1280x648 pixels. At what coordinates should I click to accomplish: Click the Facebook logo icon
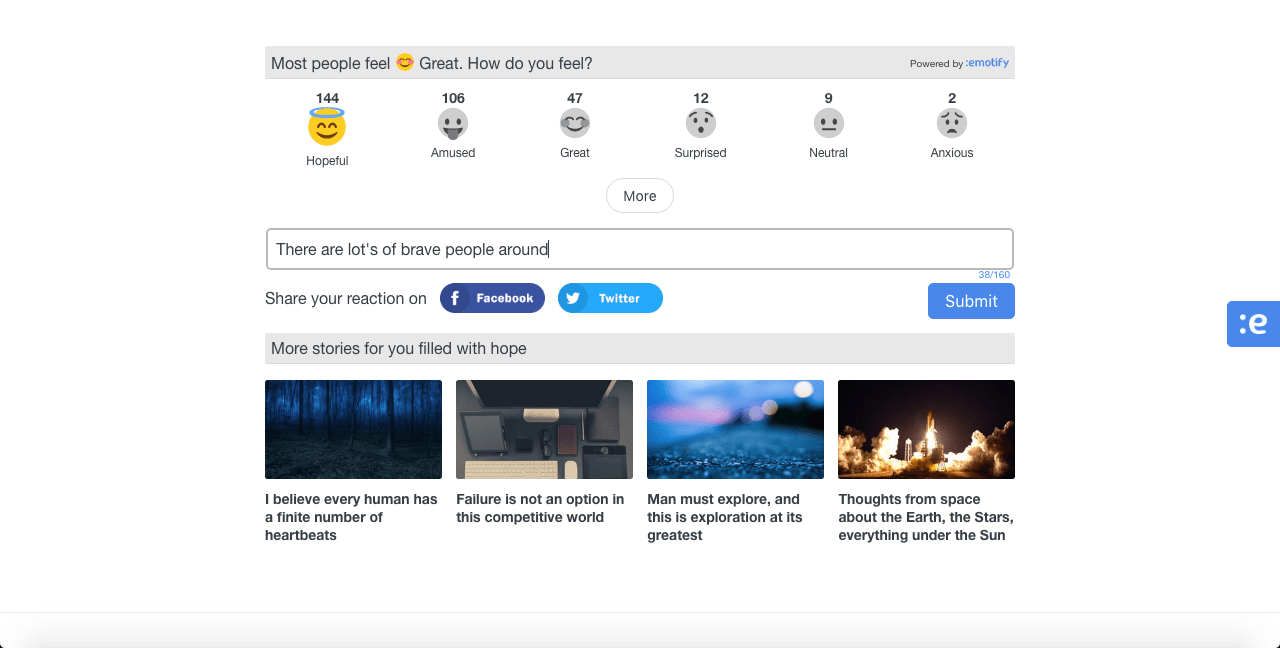click(x=456, y=298)
